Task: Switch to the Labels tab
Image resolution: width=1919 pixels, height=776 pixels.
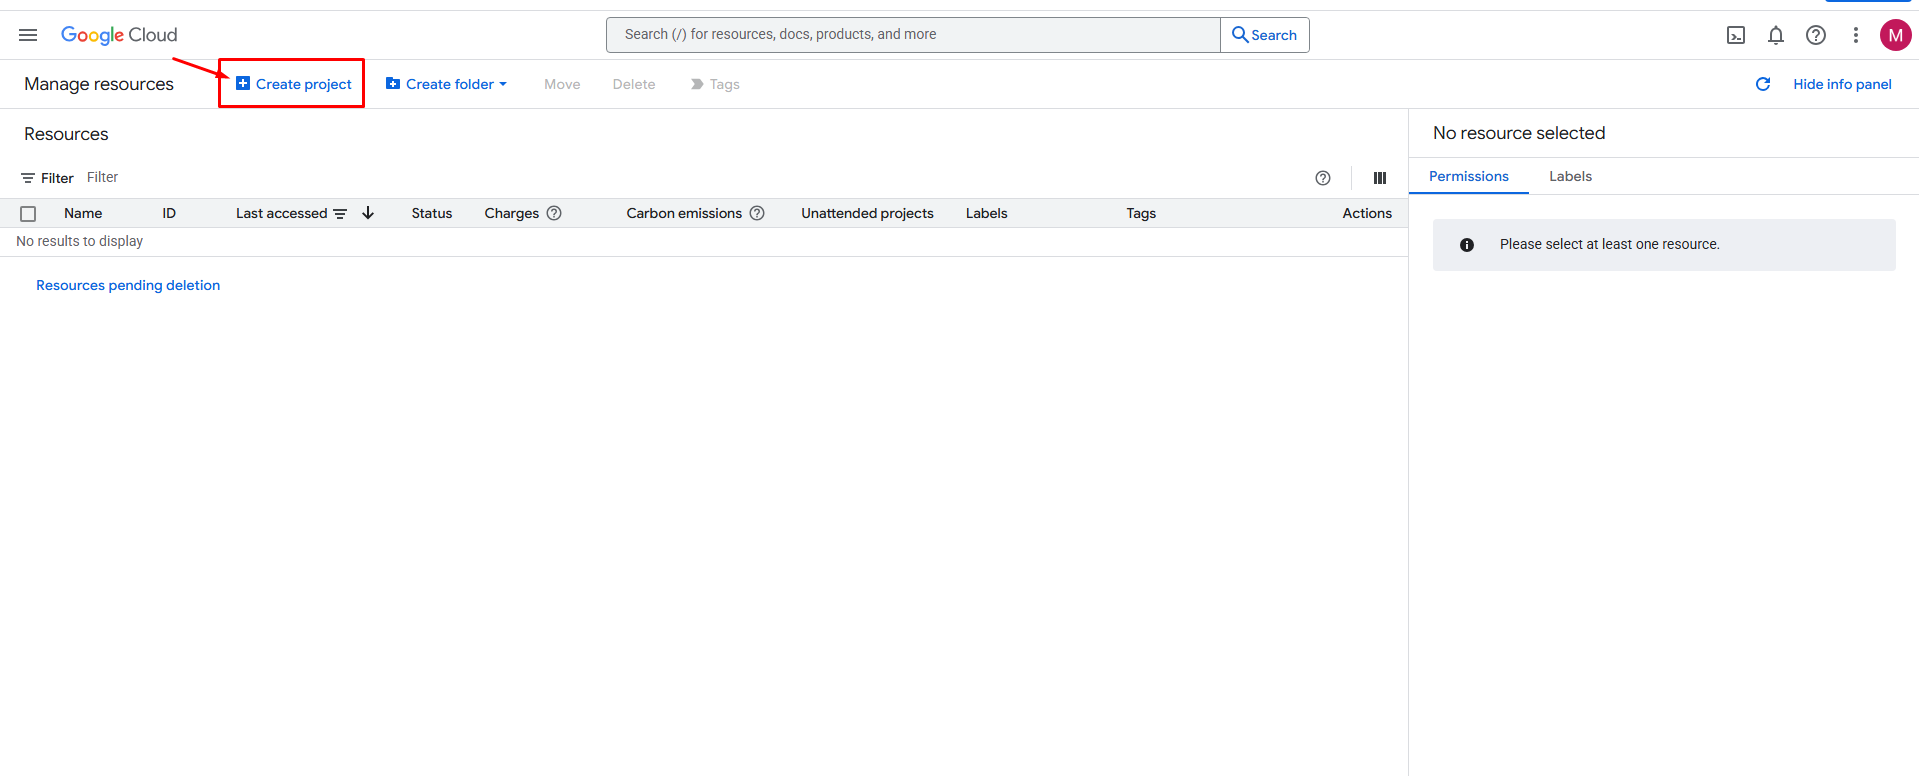Action: click(x=1570, y=176)
